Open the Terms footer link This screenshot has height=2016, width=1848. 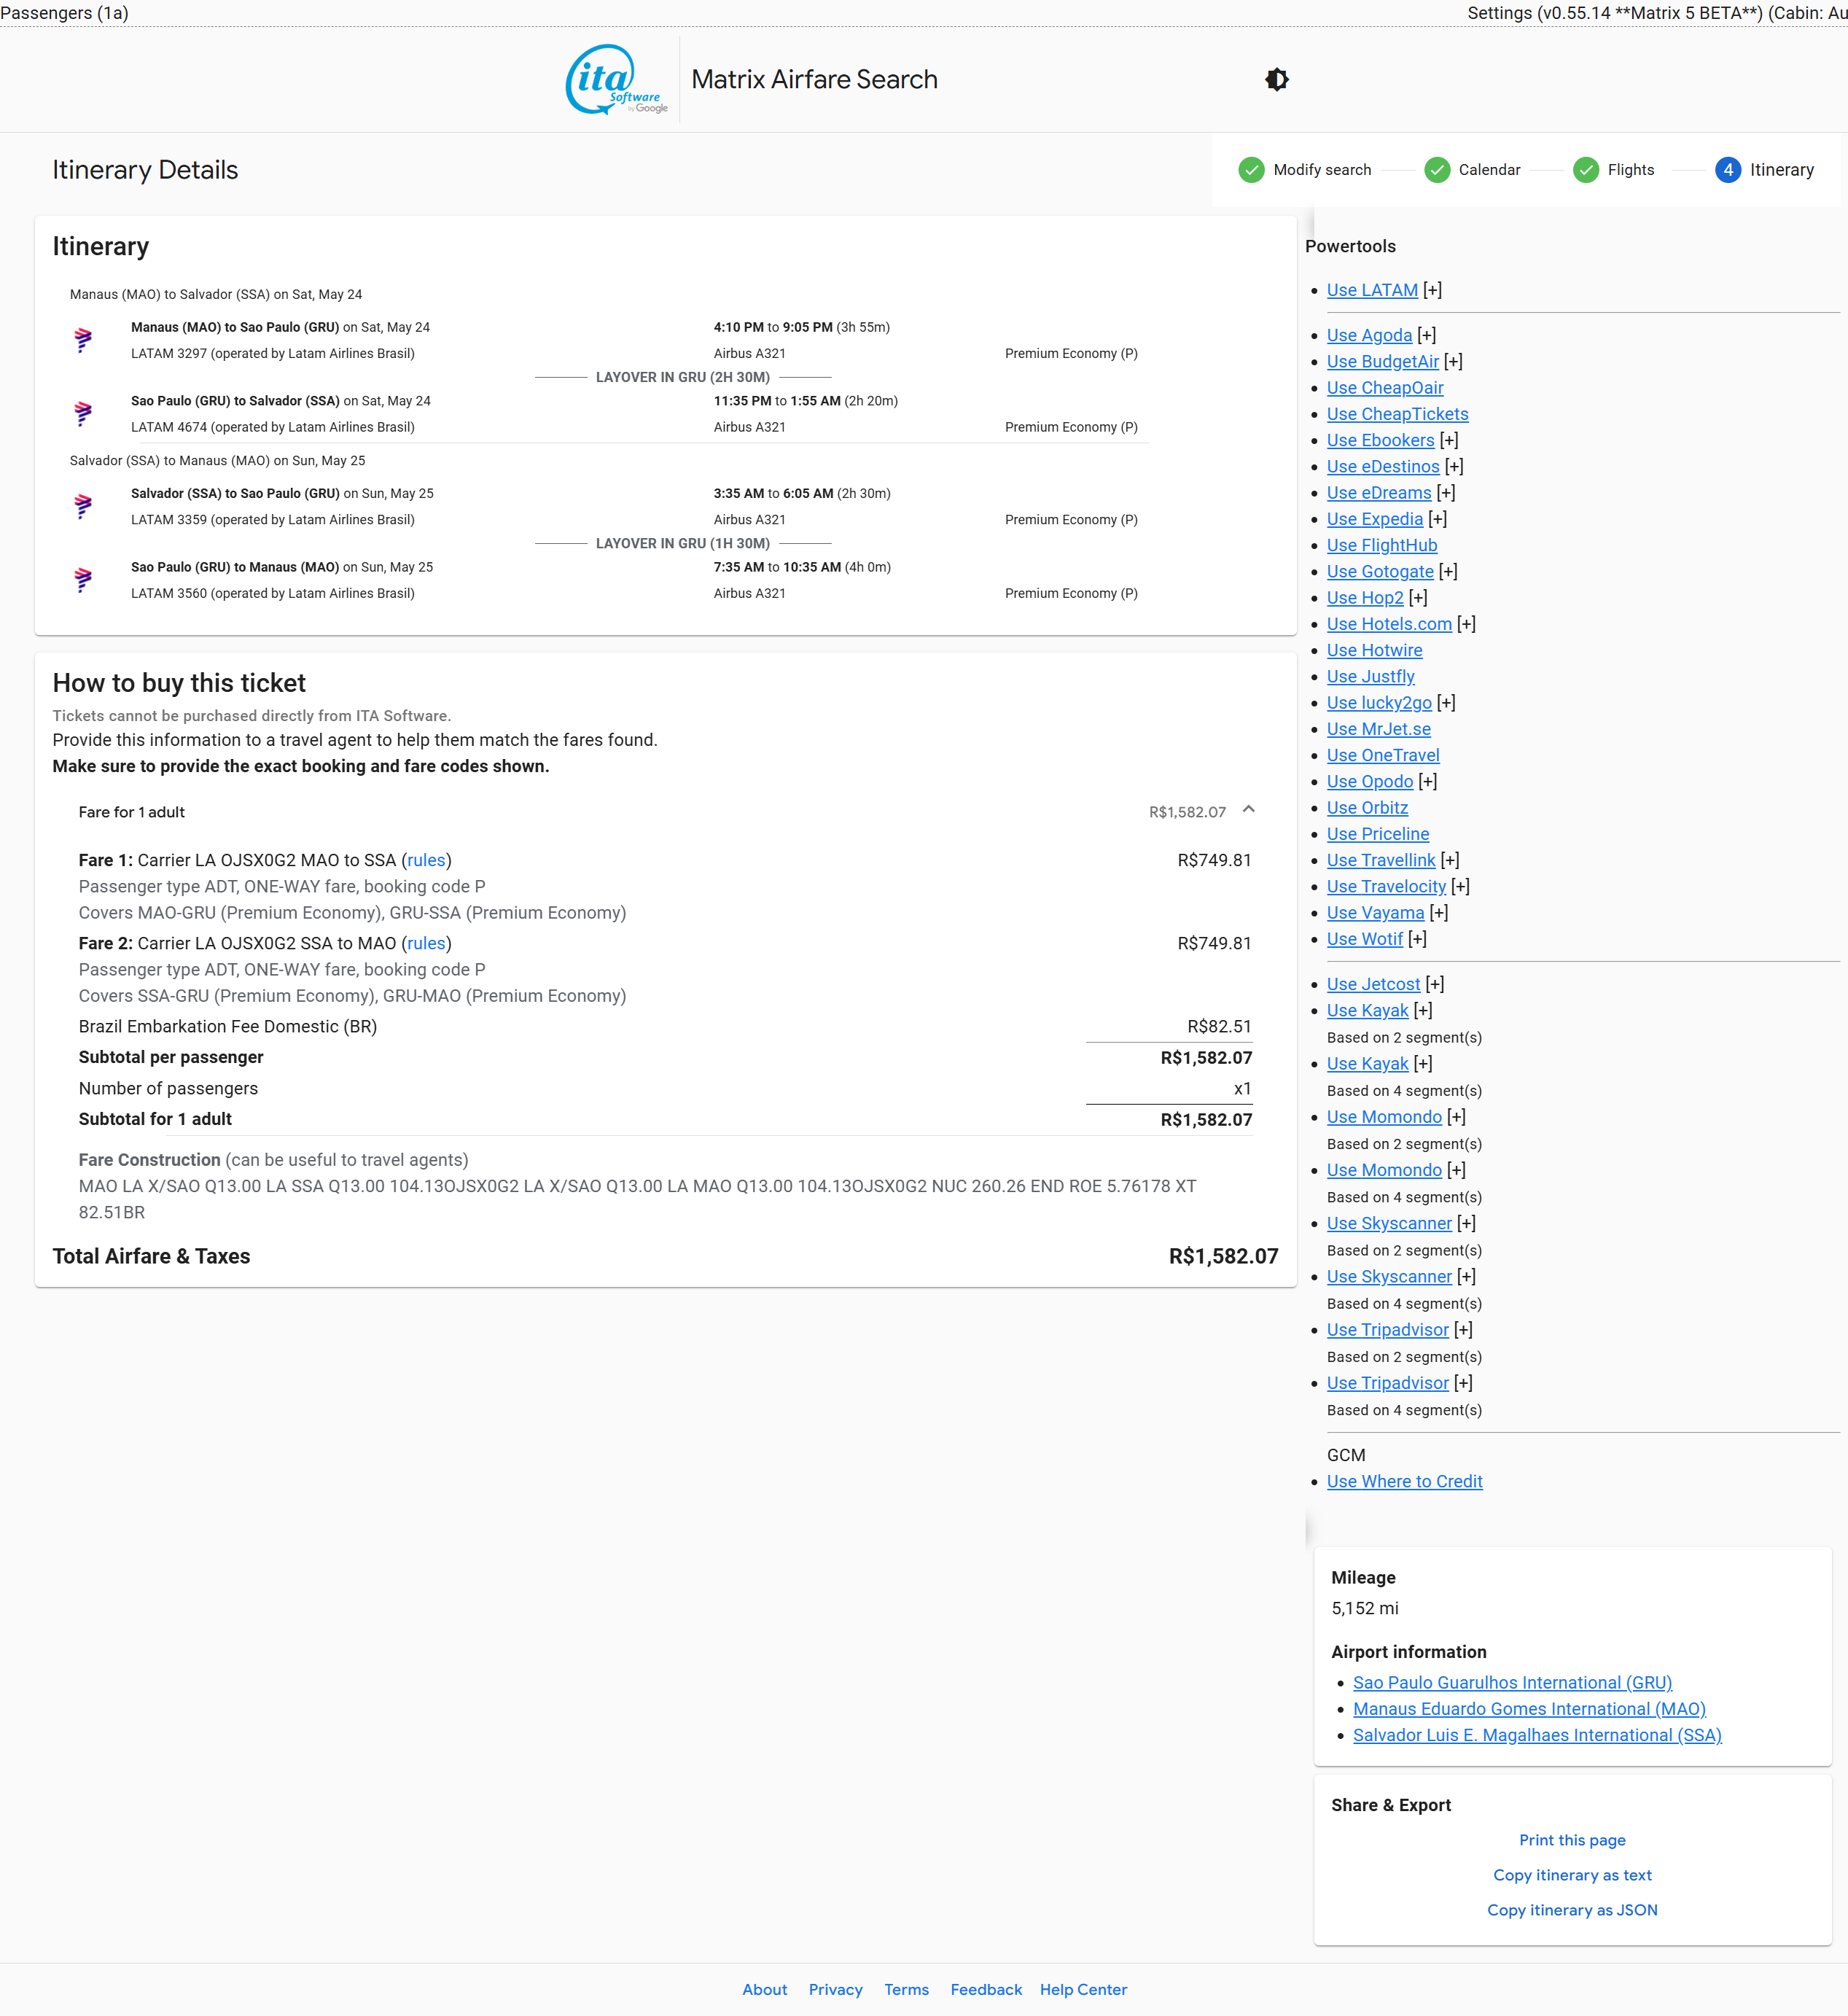pyautogui.click(x=906, y=1990)
